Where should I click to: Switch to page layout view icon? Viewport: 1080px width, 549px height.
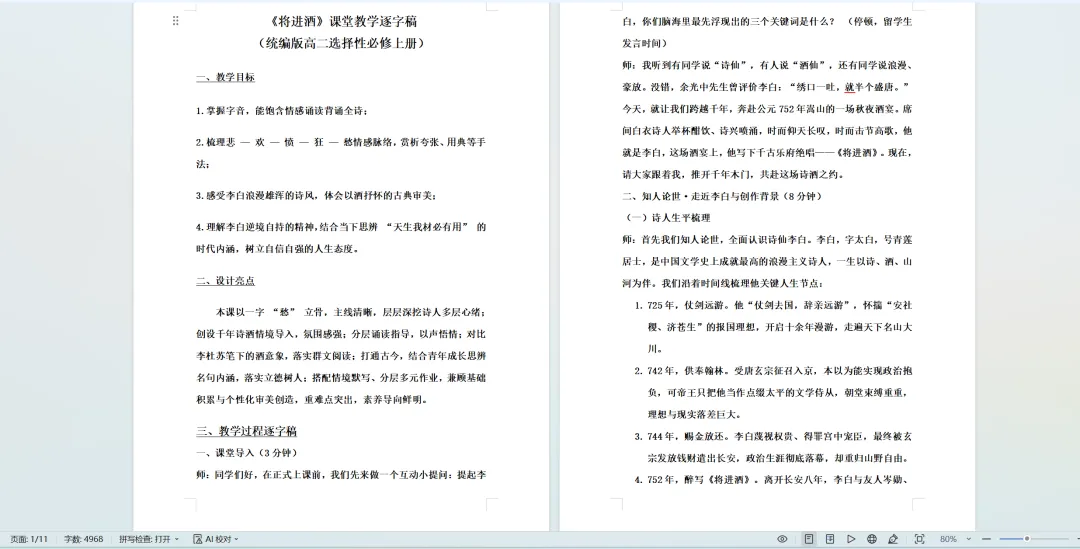point(809,539)
